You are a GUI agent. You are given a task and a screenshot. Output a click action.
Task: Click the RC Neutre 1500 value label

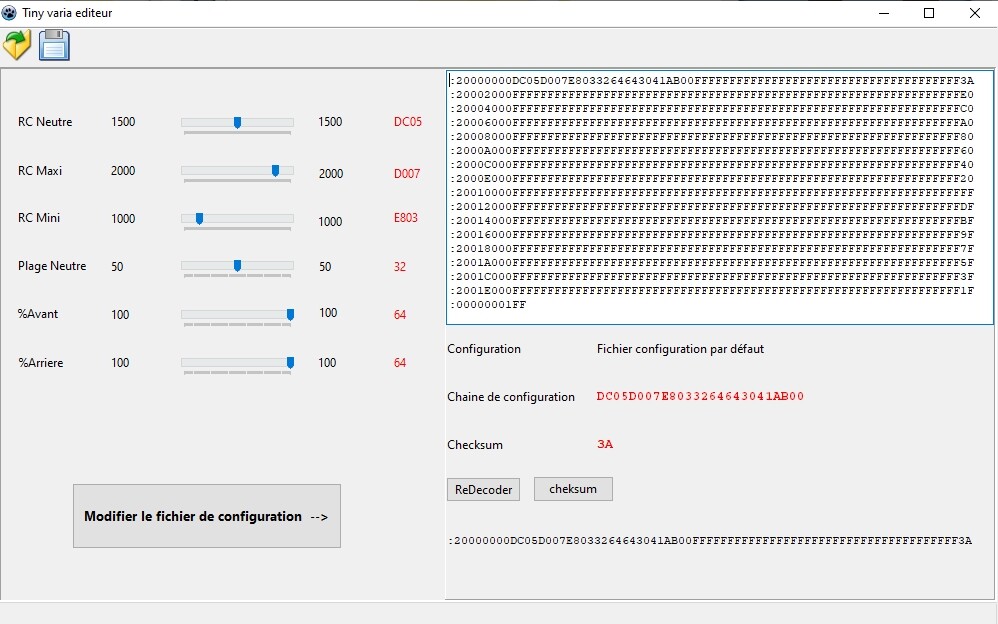(121, 122)
